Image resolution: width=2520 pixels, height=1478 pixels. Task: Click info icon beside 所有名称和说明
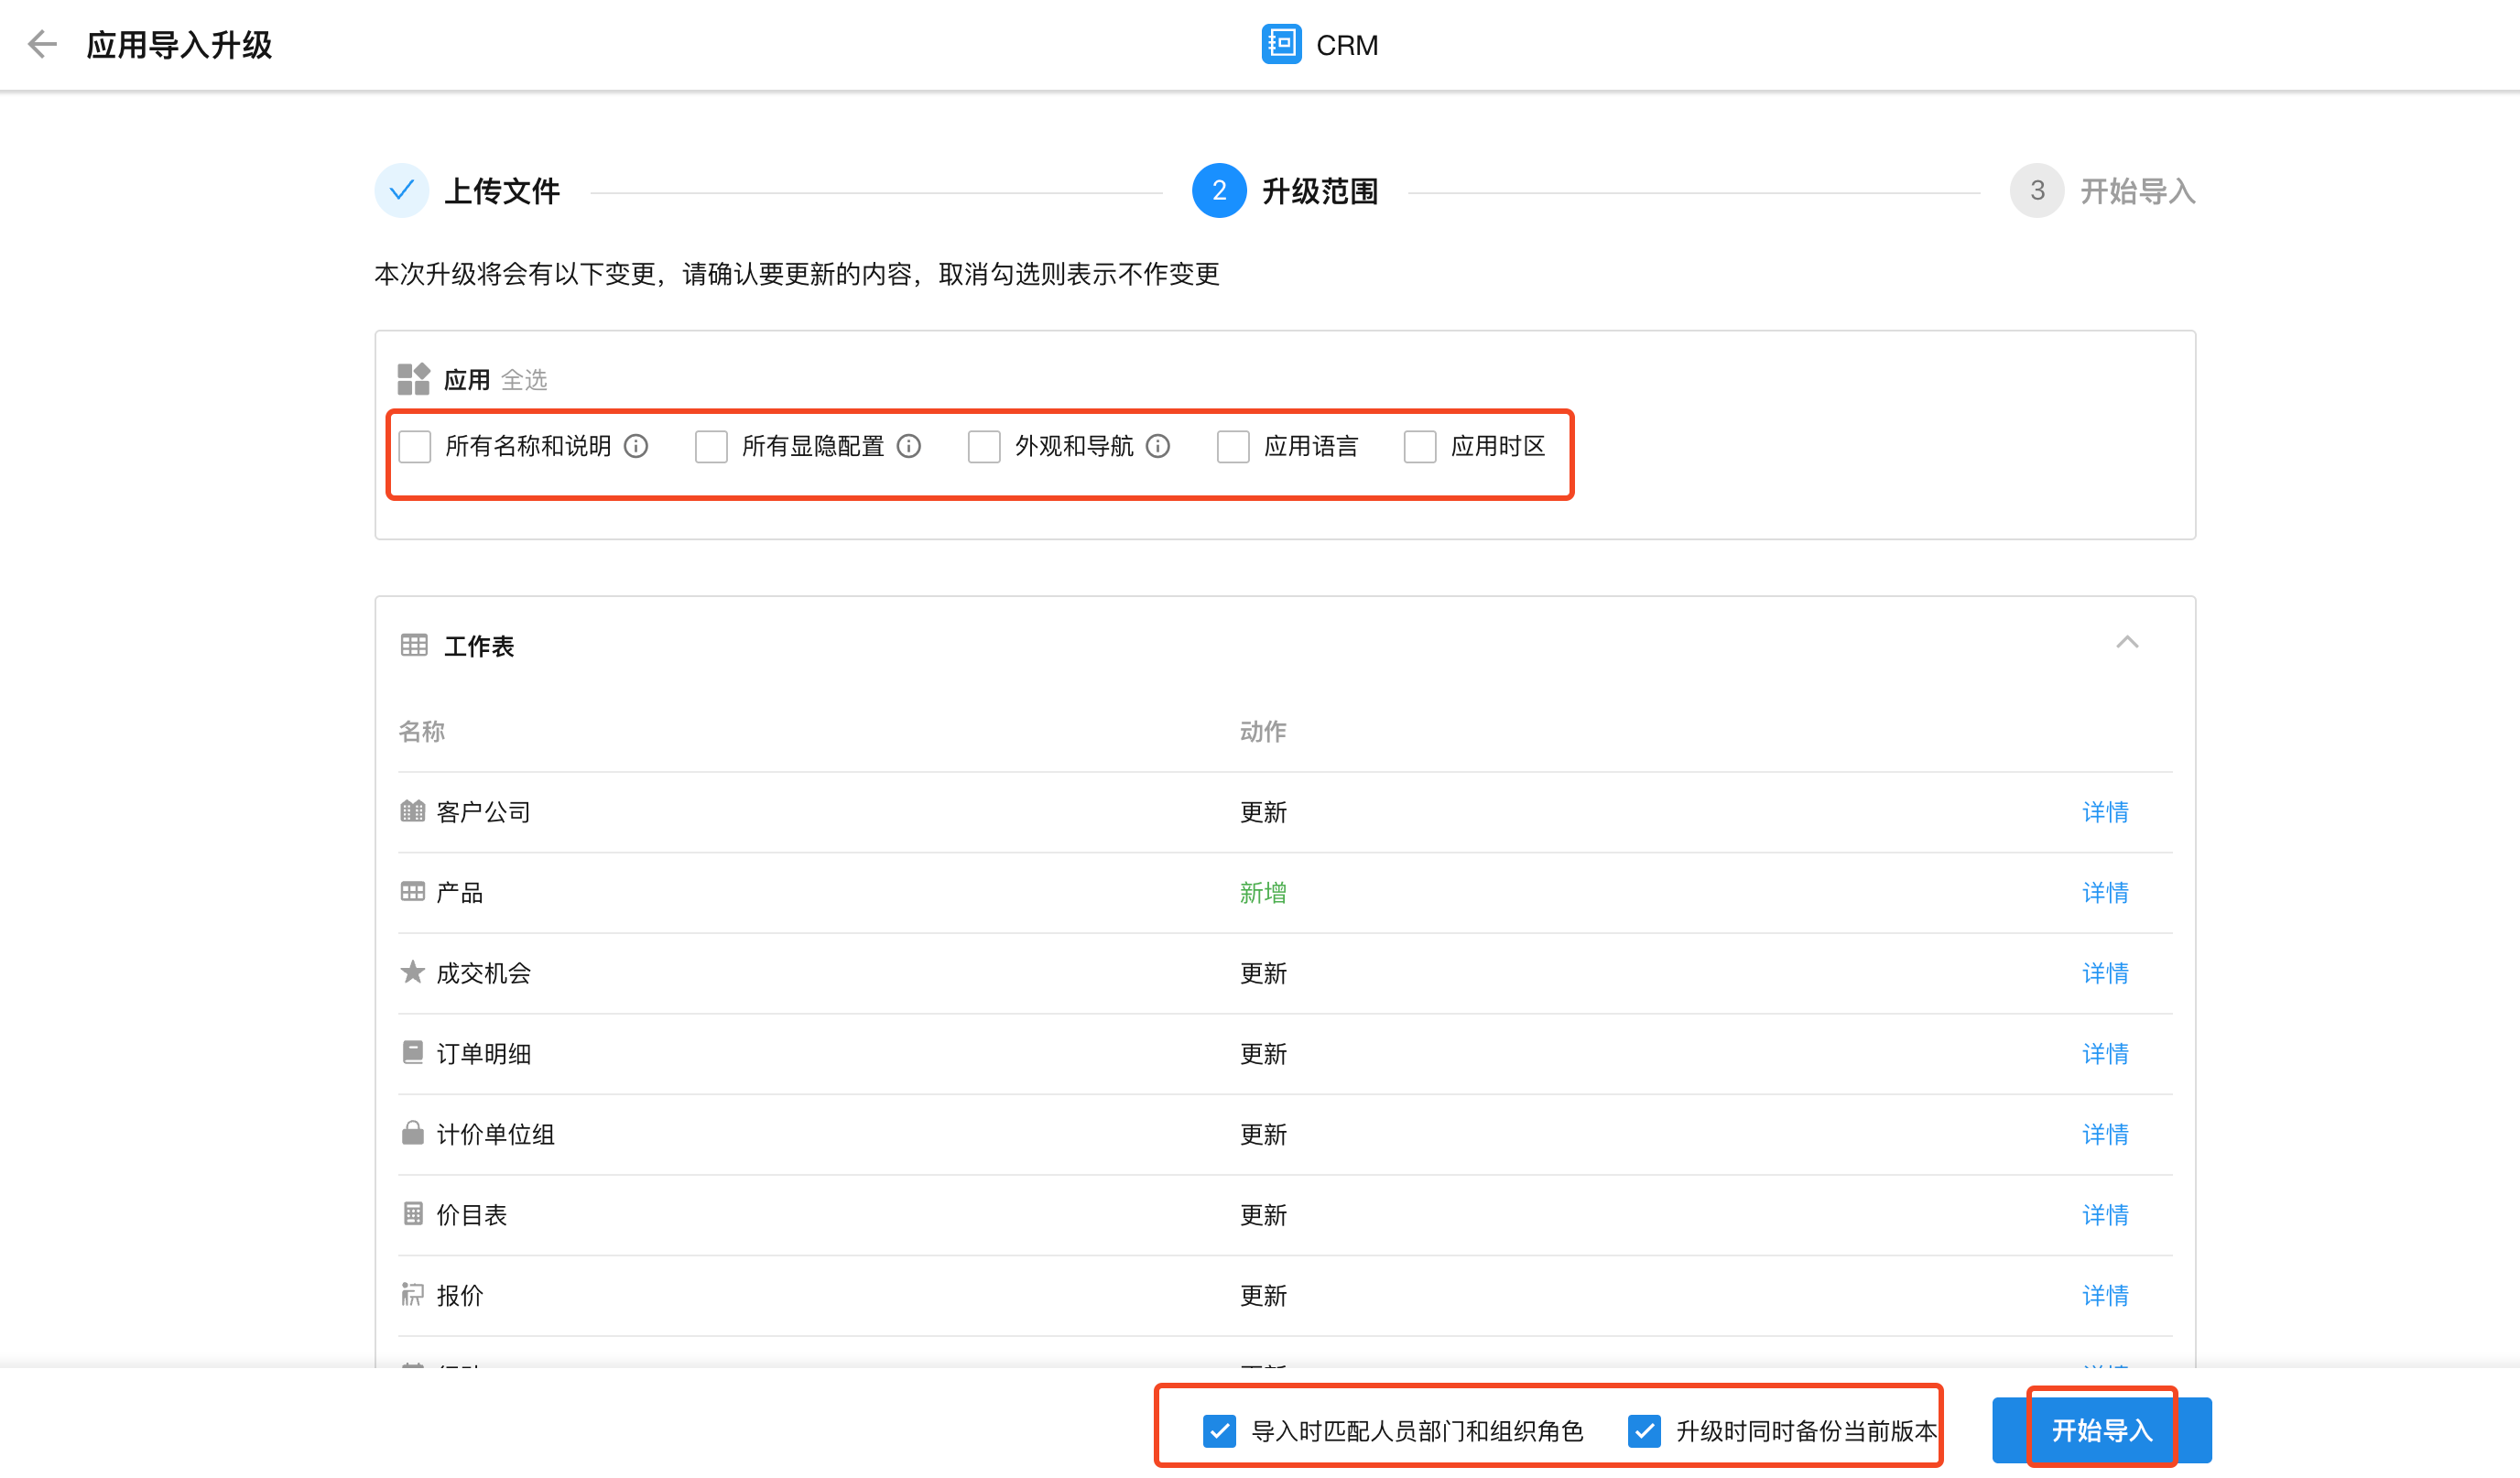tap(636, 446)
